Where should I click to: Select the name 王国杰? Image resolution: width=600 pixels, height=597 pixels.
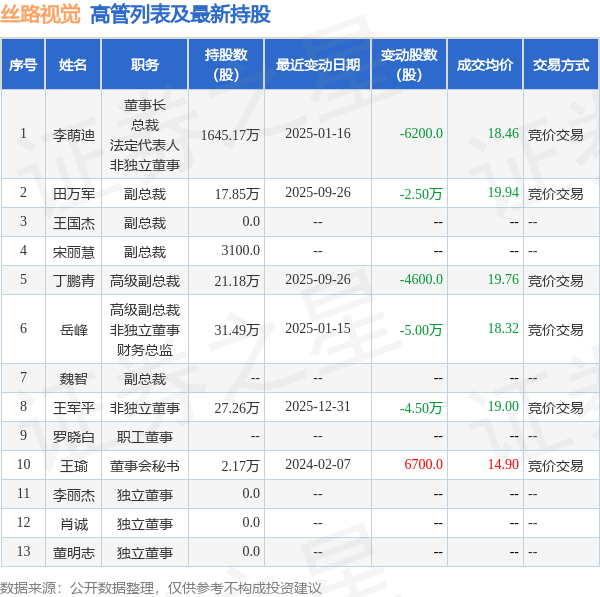click(x=73, y=223)
